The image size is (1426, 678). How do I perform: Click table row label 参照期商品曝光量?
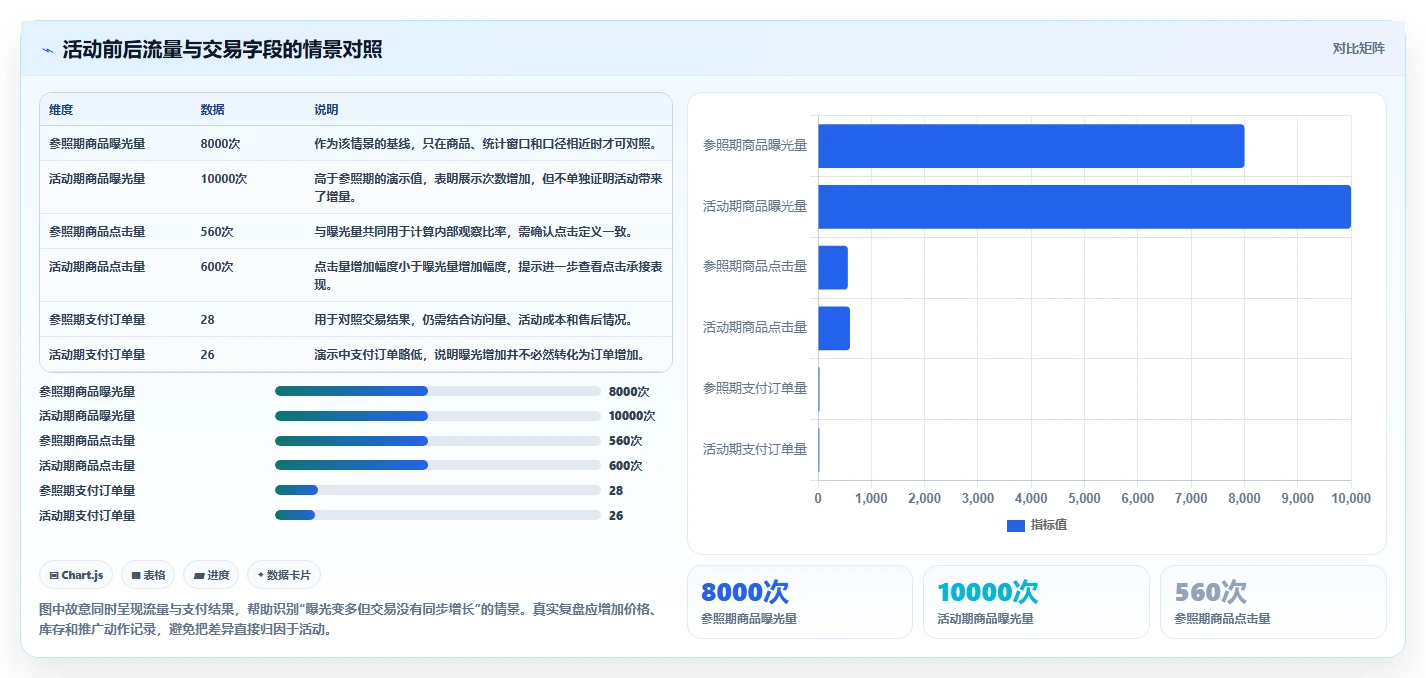click(97, 144)
